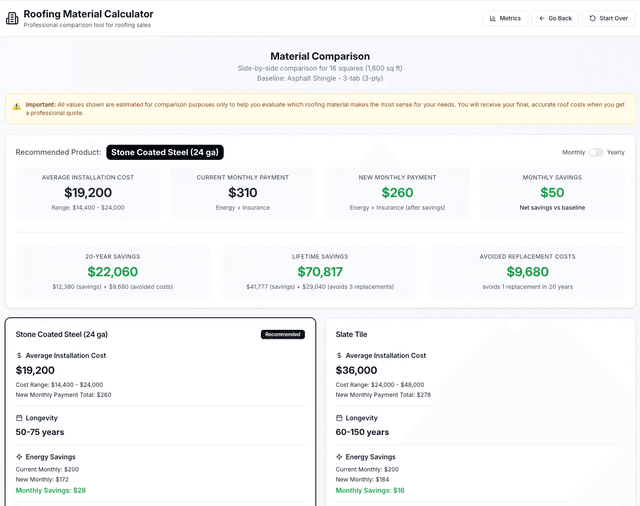This screenshot has height=506, width=640.
Task: Click the 20-Year Savings summary card
Action: click(x=112, y=272)
